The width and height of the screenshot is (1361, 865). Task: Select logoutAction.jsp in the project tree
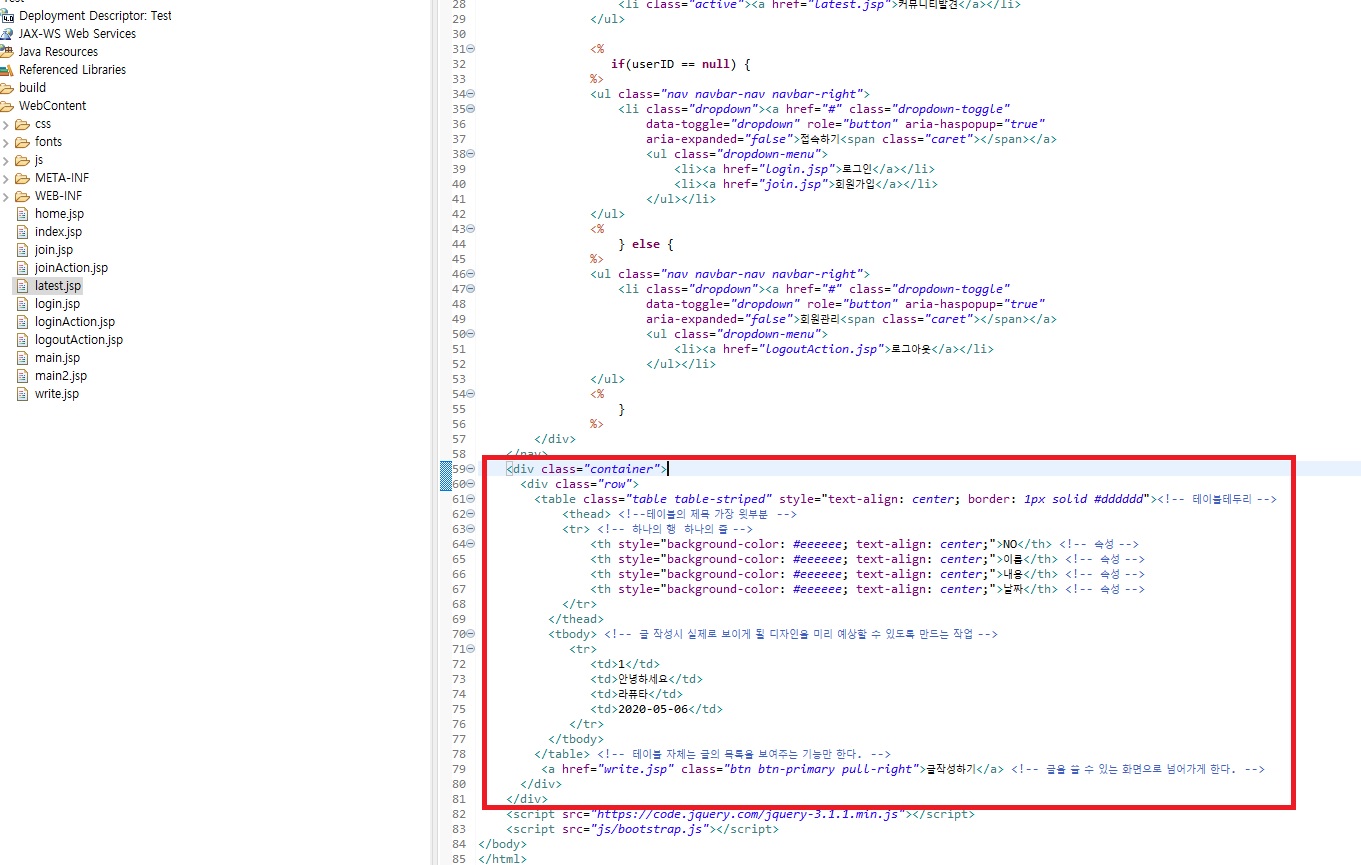[79, 340]
